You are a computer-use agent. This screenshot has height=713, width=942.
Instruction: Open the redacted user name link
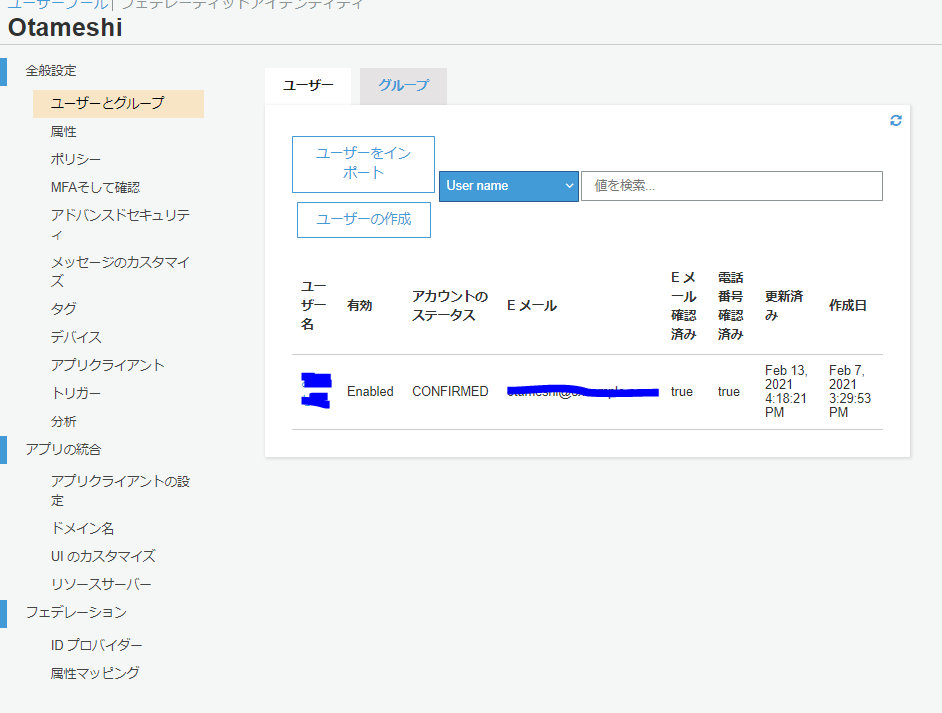pyautogui.click(x=316, y=391)
